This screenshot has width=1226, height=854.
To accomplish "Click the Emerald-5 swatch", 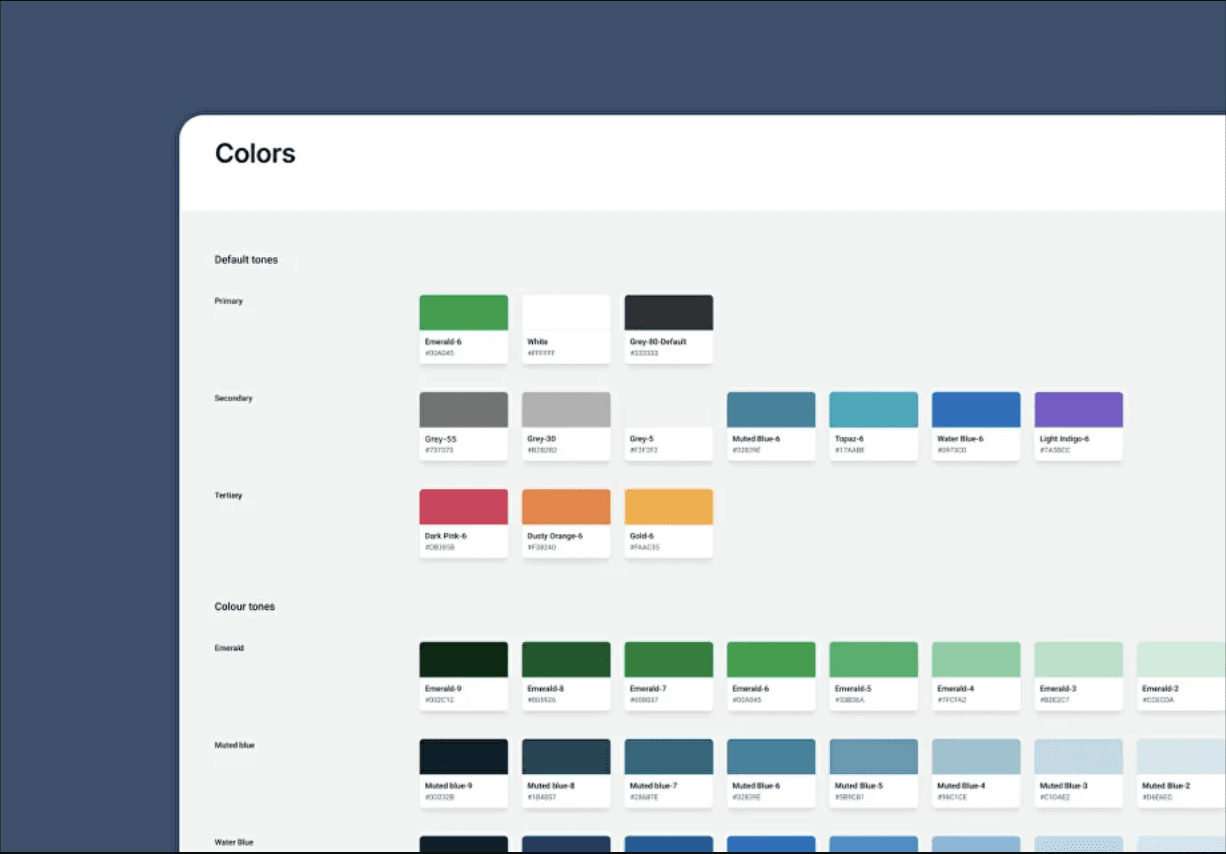I will click(x=873, y=676).
